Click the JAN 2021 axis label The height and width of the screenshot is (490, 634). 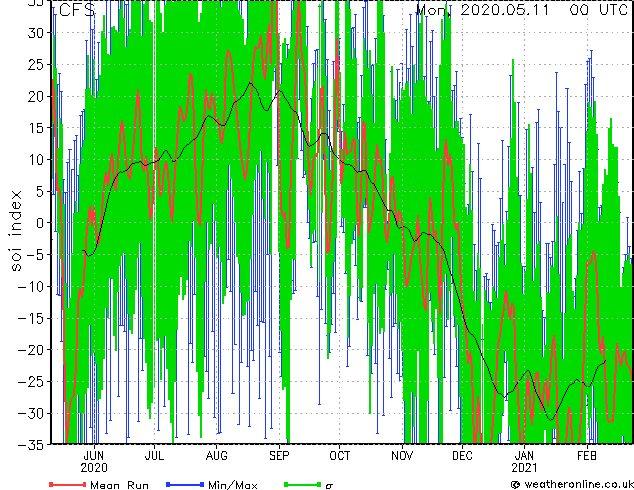coord(524,462)
